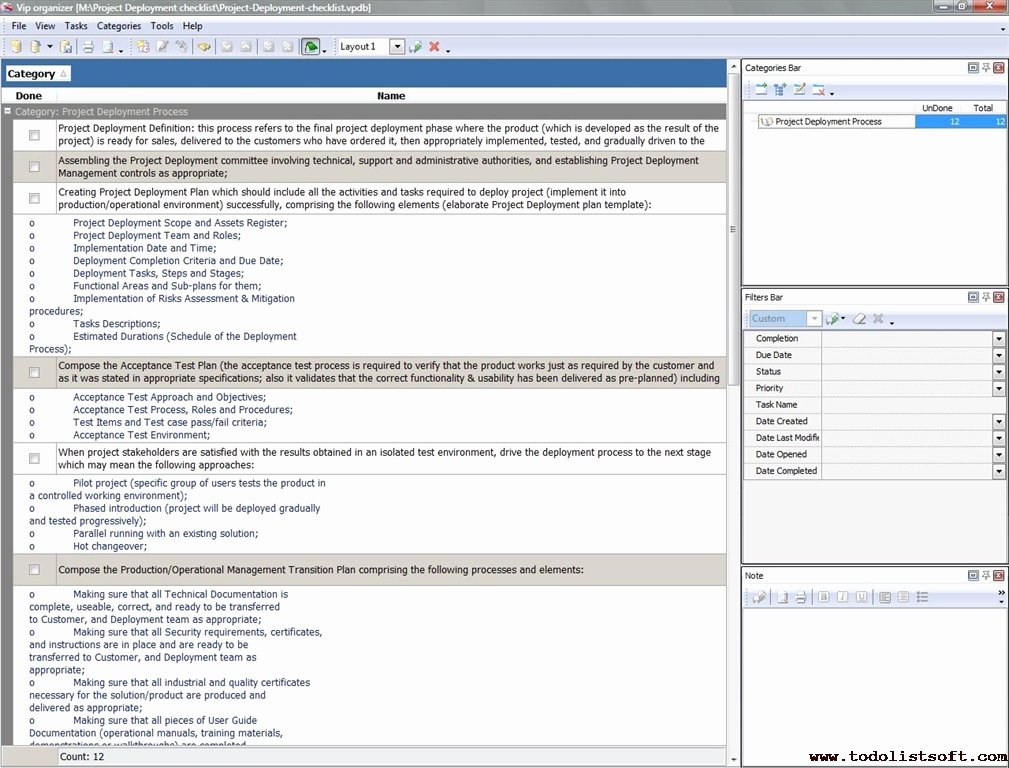This screenshot has width=1009, height=768.
Task: Mark Assembling the Project Deployment committee task done
Action: [x=34, y=167]
